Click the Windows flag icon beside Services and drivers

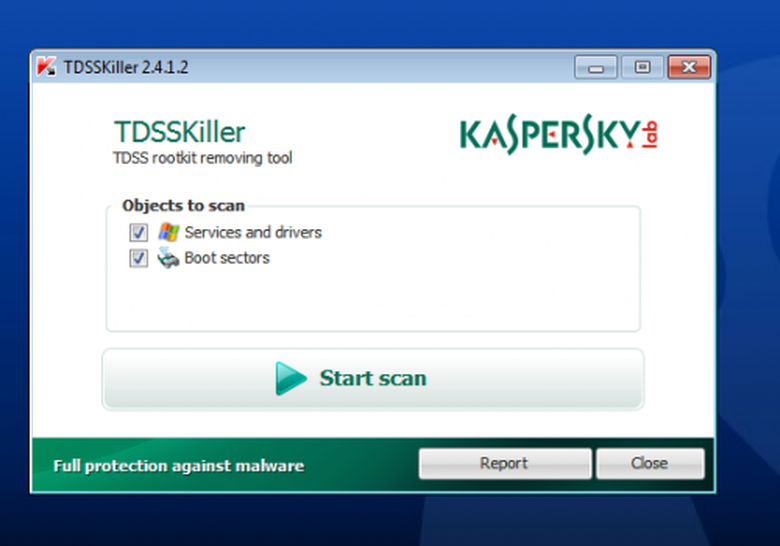click(167, 232)
